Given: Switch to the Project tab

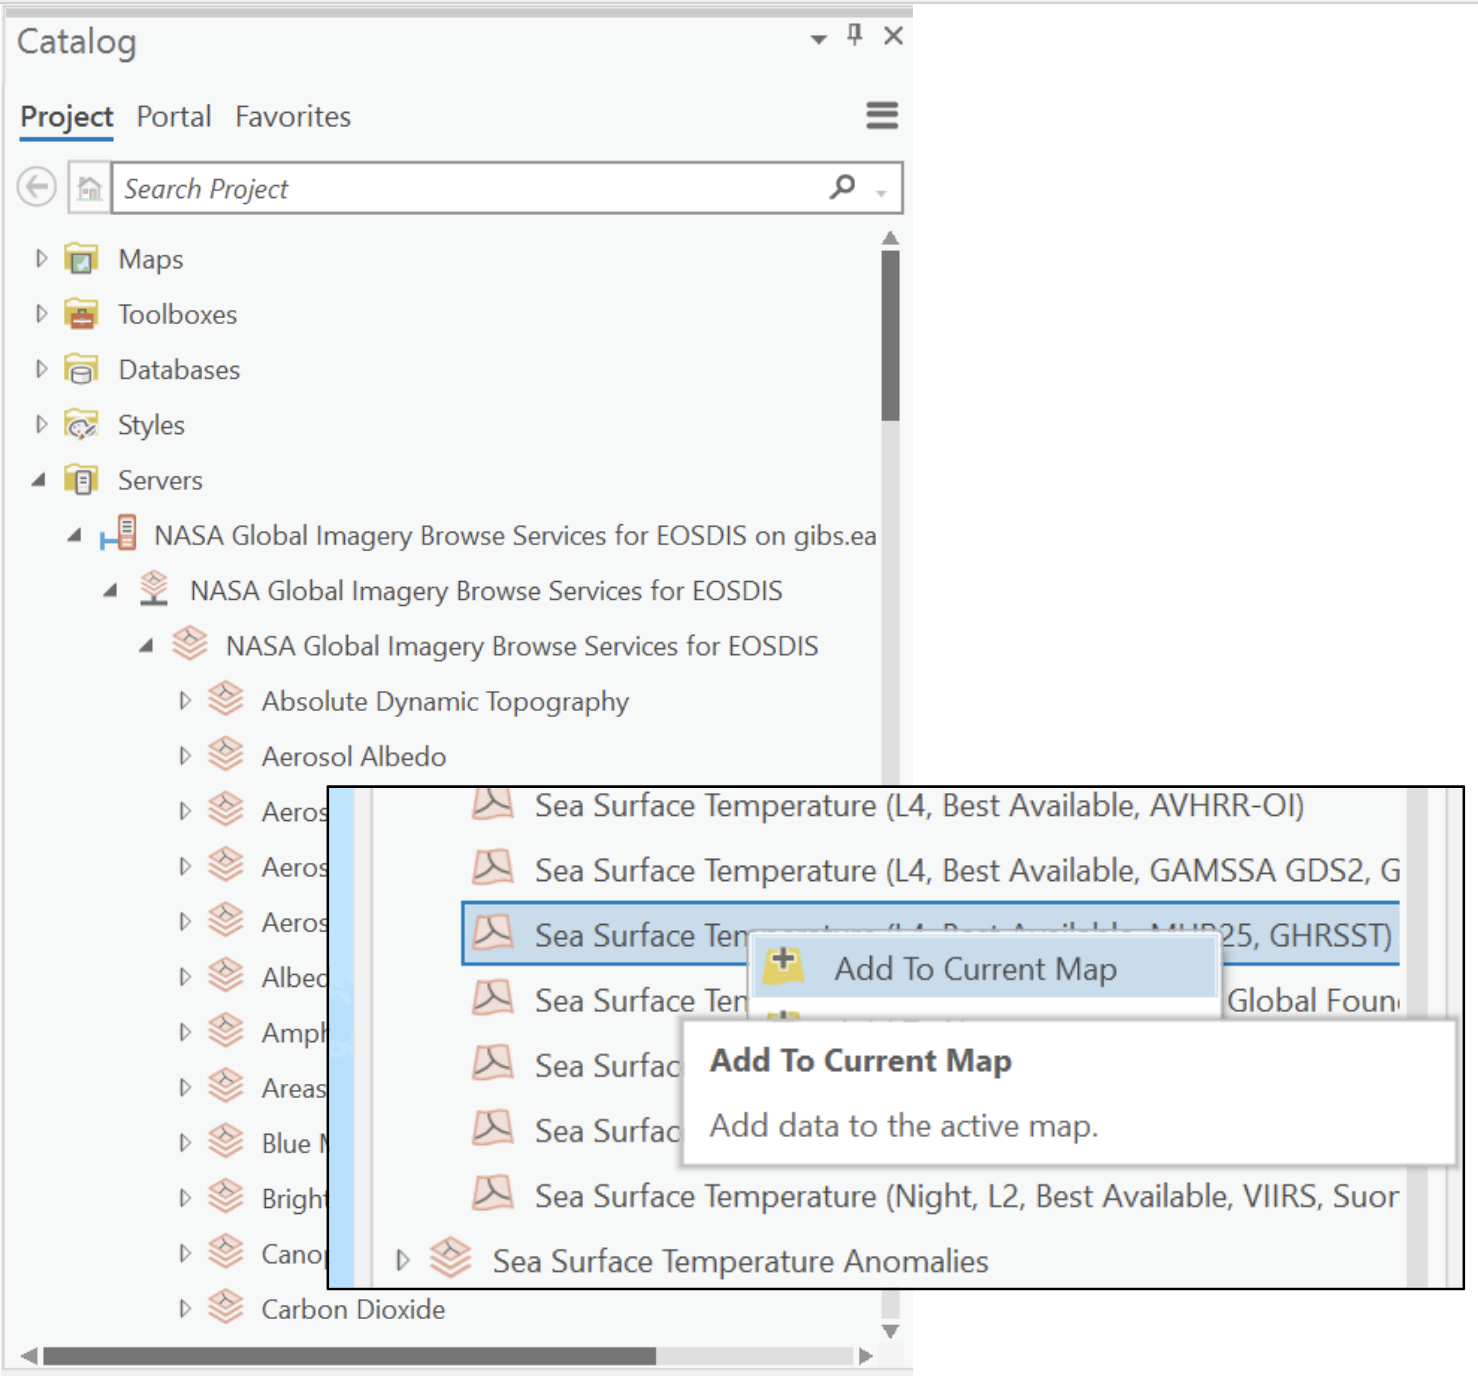Looking at the screenshot, I should (x=67, y=117).
